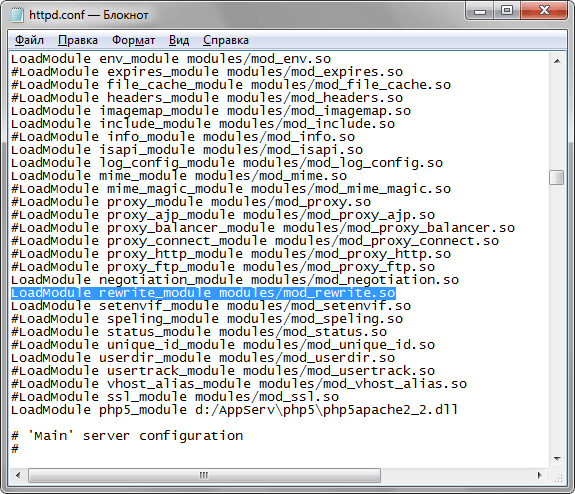
Task: Click the mime_module modules/mod_mime.so line
Action: 179,176
